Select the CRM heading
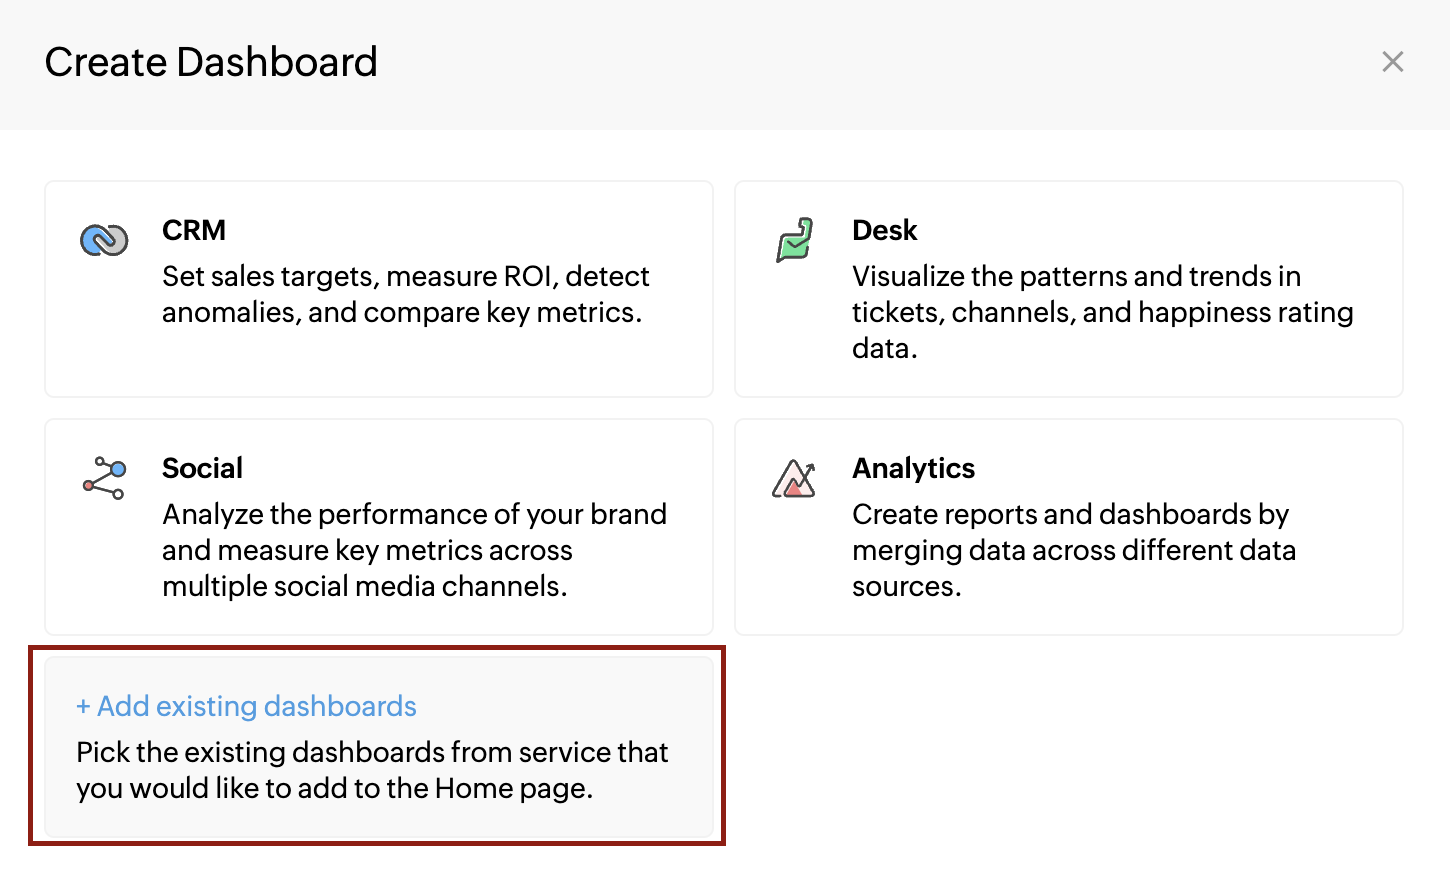Viewport: 1450px width, 878px height. (x=194, y=230)
